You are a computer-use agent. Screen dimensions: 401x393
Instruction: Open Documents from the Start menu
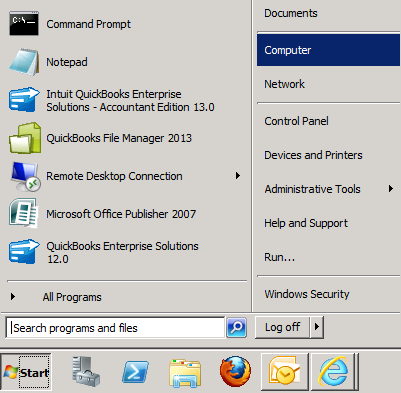pos(291,13)
